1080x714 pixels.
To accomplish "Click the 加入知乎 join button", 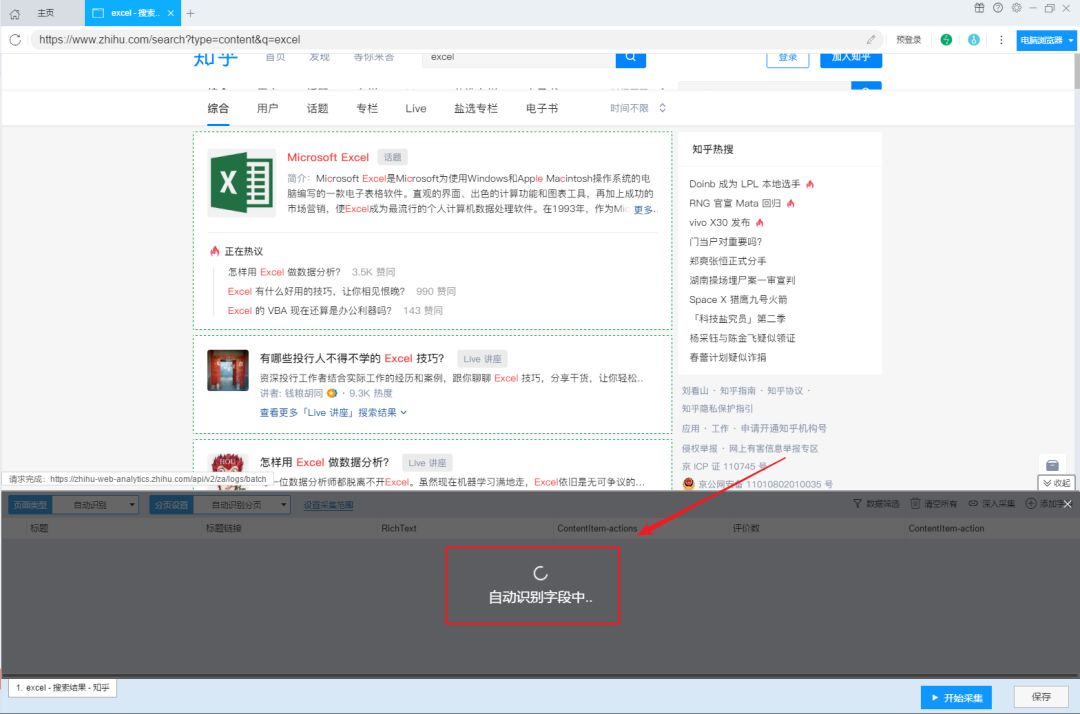I will (851, 59).
